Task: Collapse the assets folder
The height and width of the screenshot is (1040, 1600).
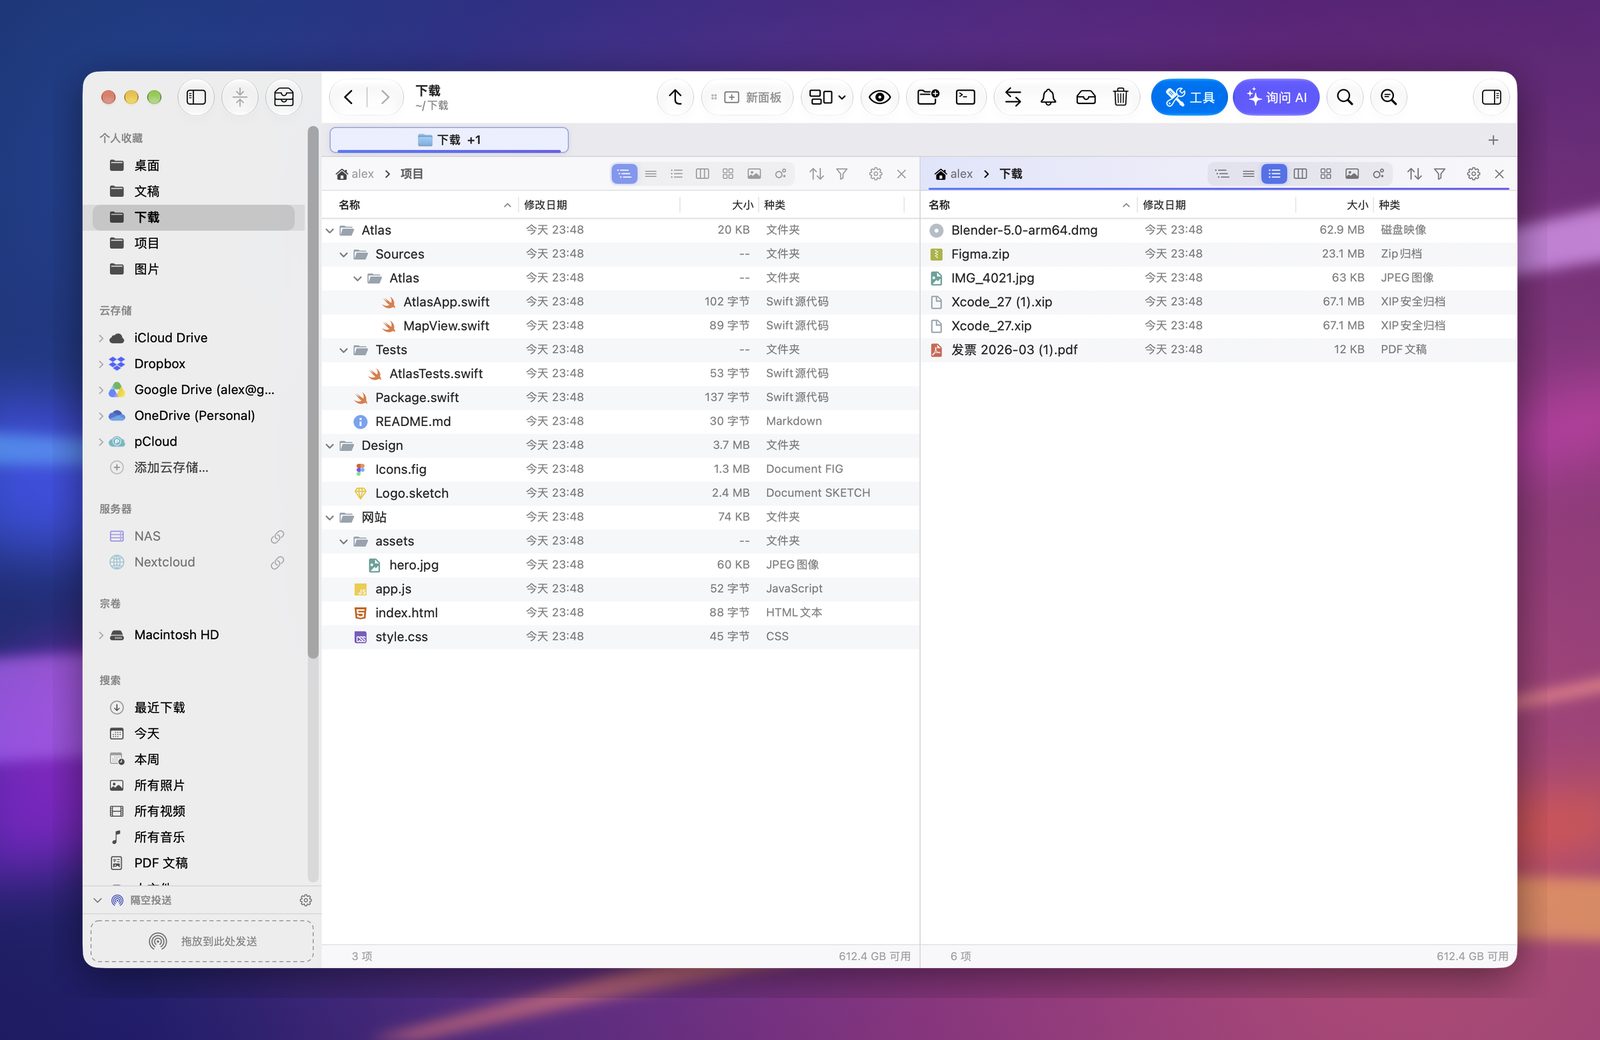Action: [344, 542]
